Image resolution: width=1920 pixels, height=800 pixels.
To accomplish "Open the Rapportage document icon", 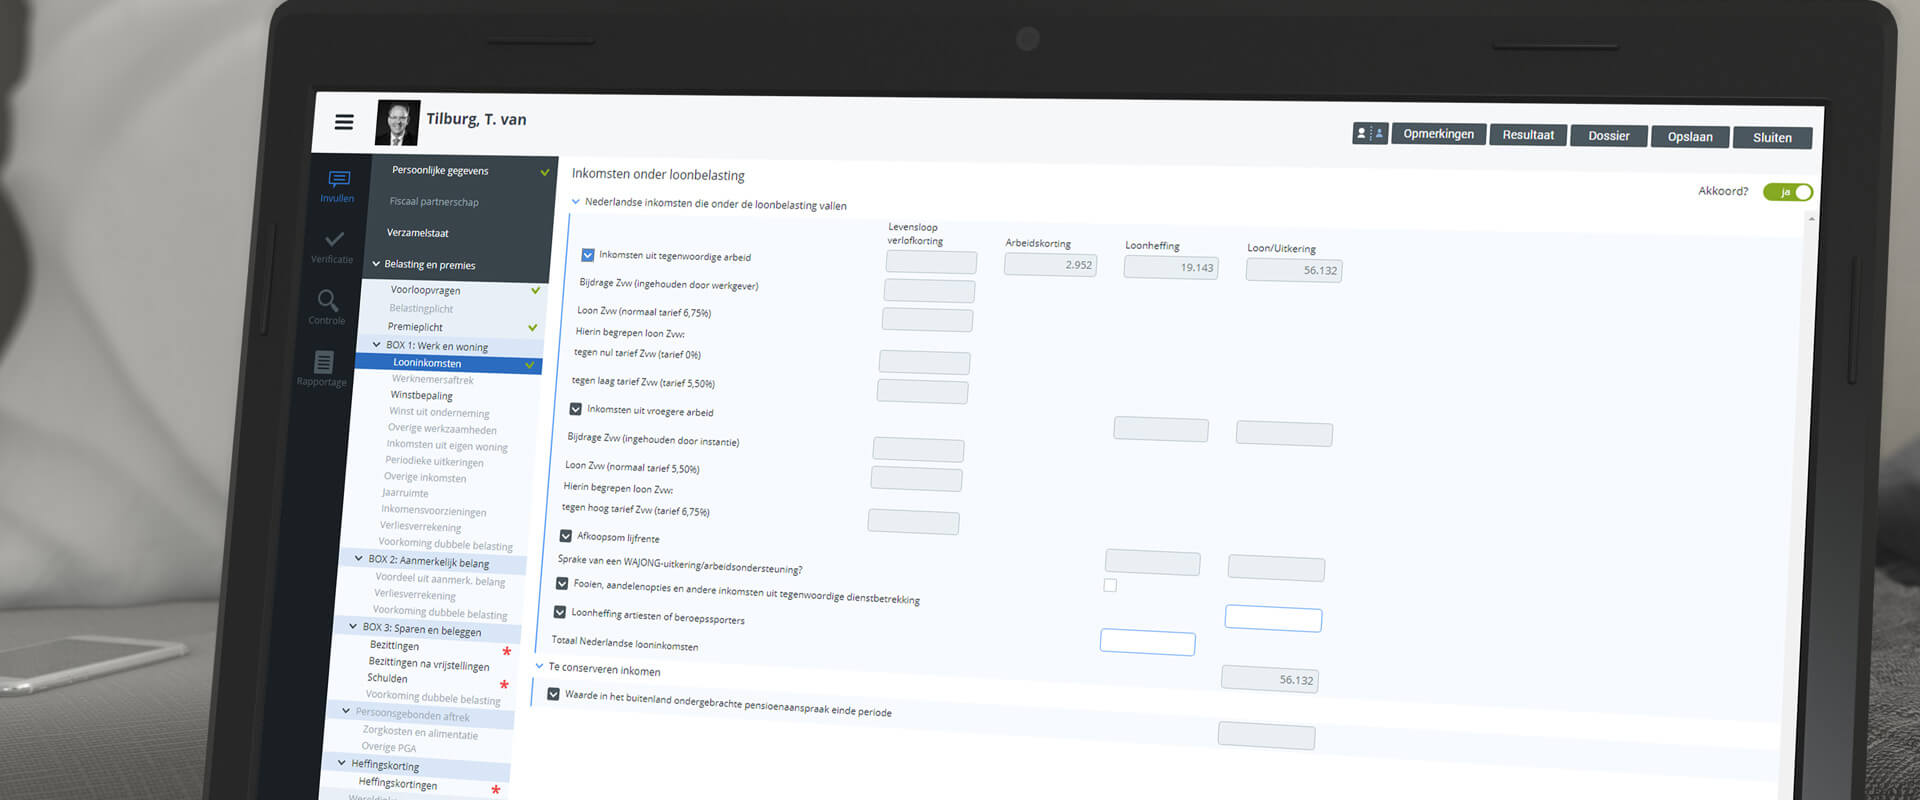I will coord(324,362).
